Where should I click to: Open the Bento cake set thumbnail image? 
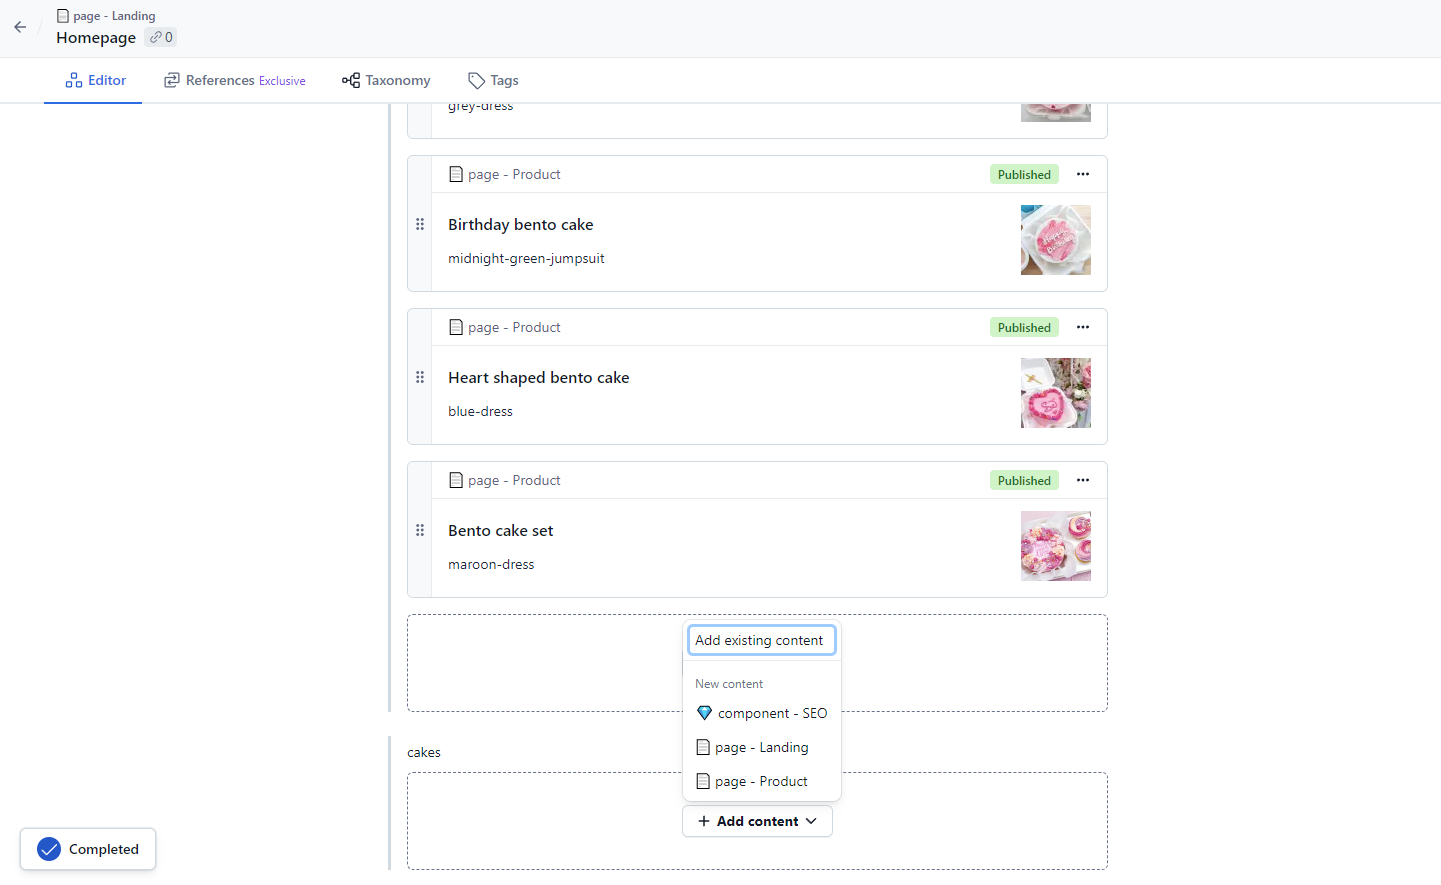pyautogui.click(x=1056, y=546)
